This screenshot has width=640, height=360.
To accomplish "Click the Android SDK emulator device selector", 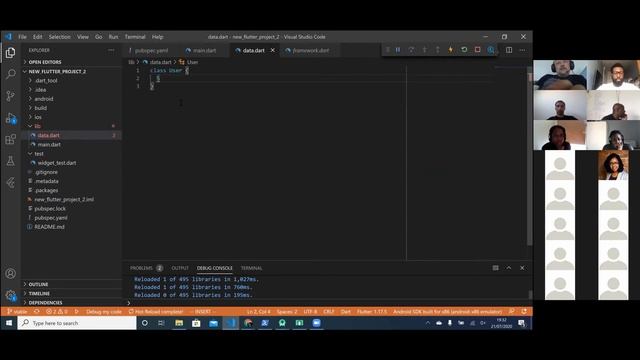I will 447,311.
